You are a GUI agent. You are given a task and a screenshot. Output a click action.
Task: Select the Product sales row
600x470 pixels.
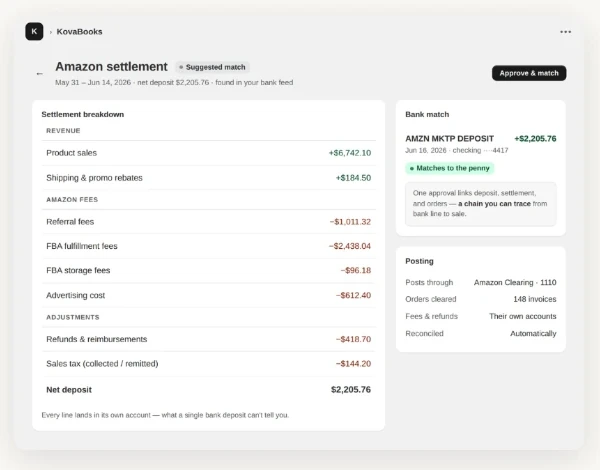tap(209, 153)
